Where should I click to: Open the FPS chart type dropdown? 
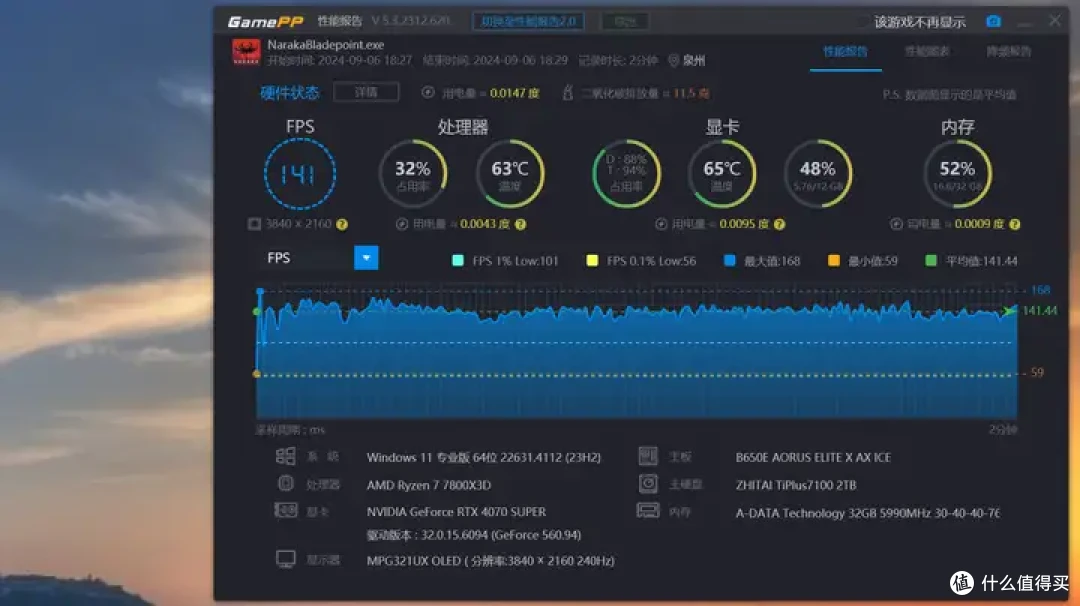[x=366, y=258]
